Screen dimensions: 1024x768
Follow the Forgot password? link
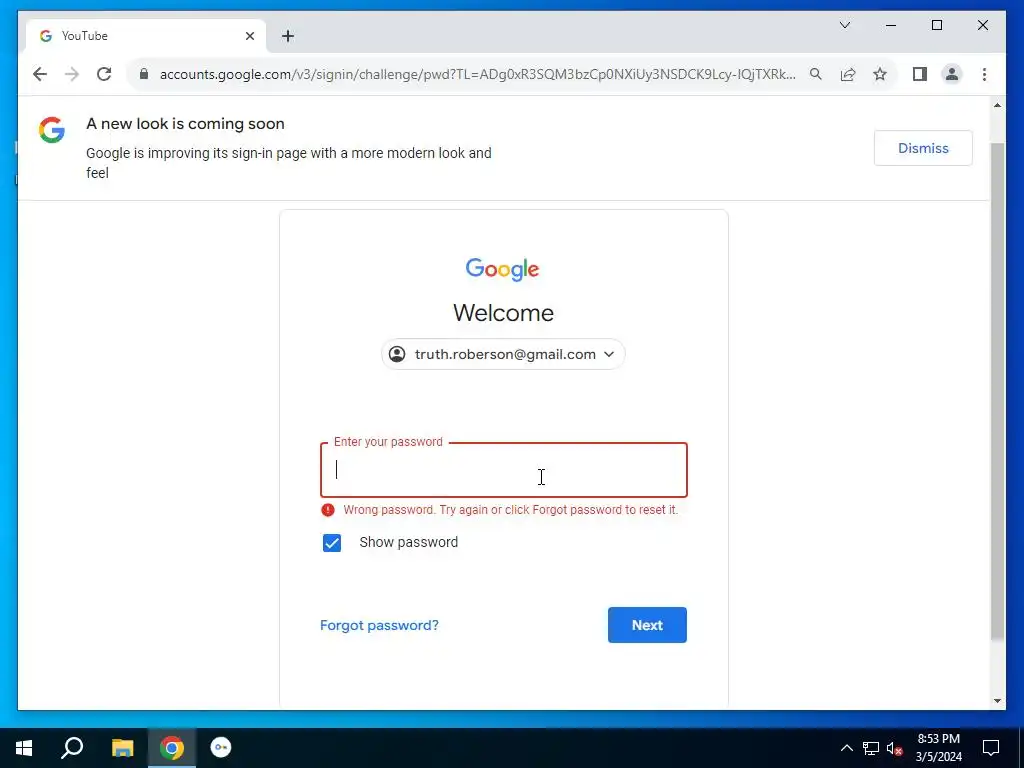point(379,626)
